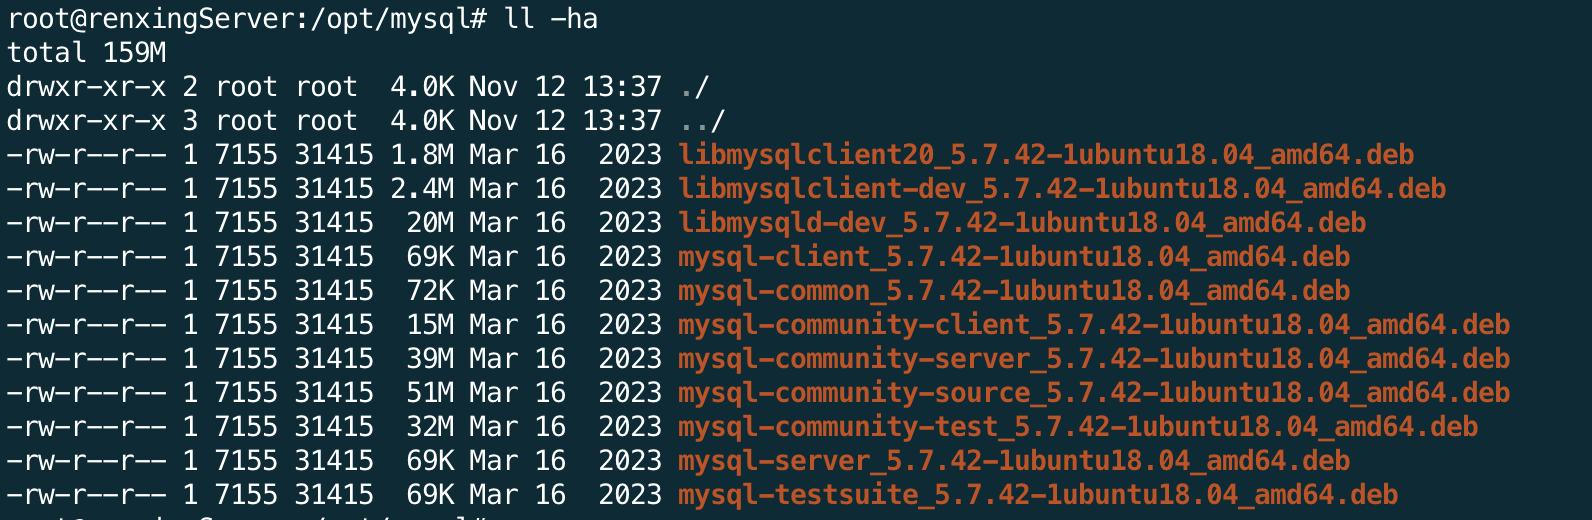1592x520 pixels.
Task: Click permissions 'drwxr-xr-x' of './' row
Action: click(87, 87)
